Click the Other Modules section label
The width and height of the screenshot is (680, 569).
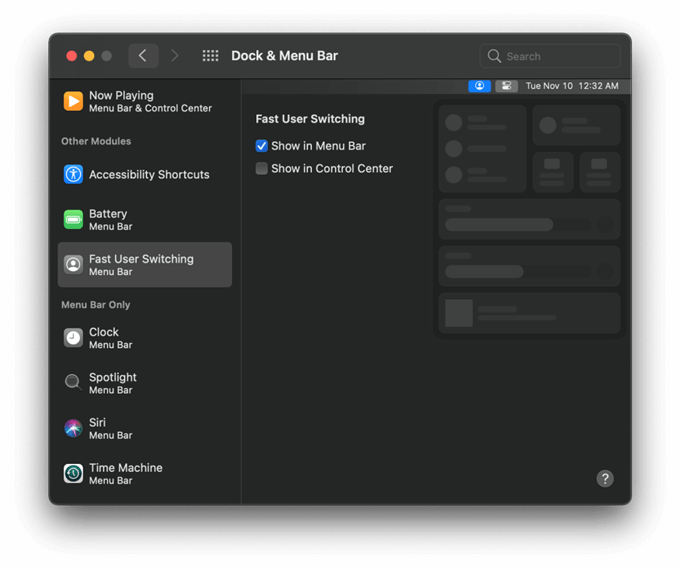pos(96,141)
